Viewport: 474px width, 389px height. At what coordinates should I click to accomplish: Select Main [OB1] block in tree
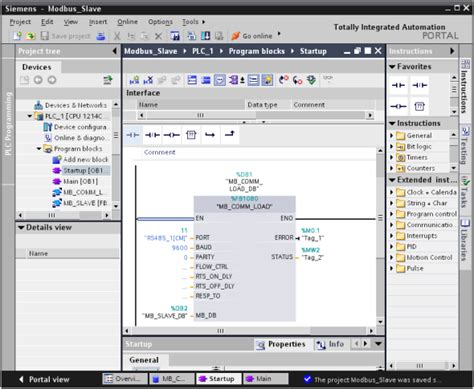76,181
